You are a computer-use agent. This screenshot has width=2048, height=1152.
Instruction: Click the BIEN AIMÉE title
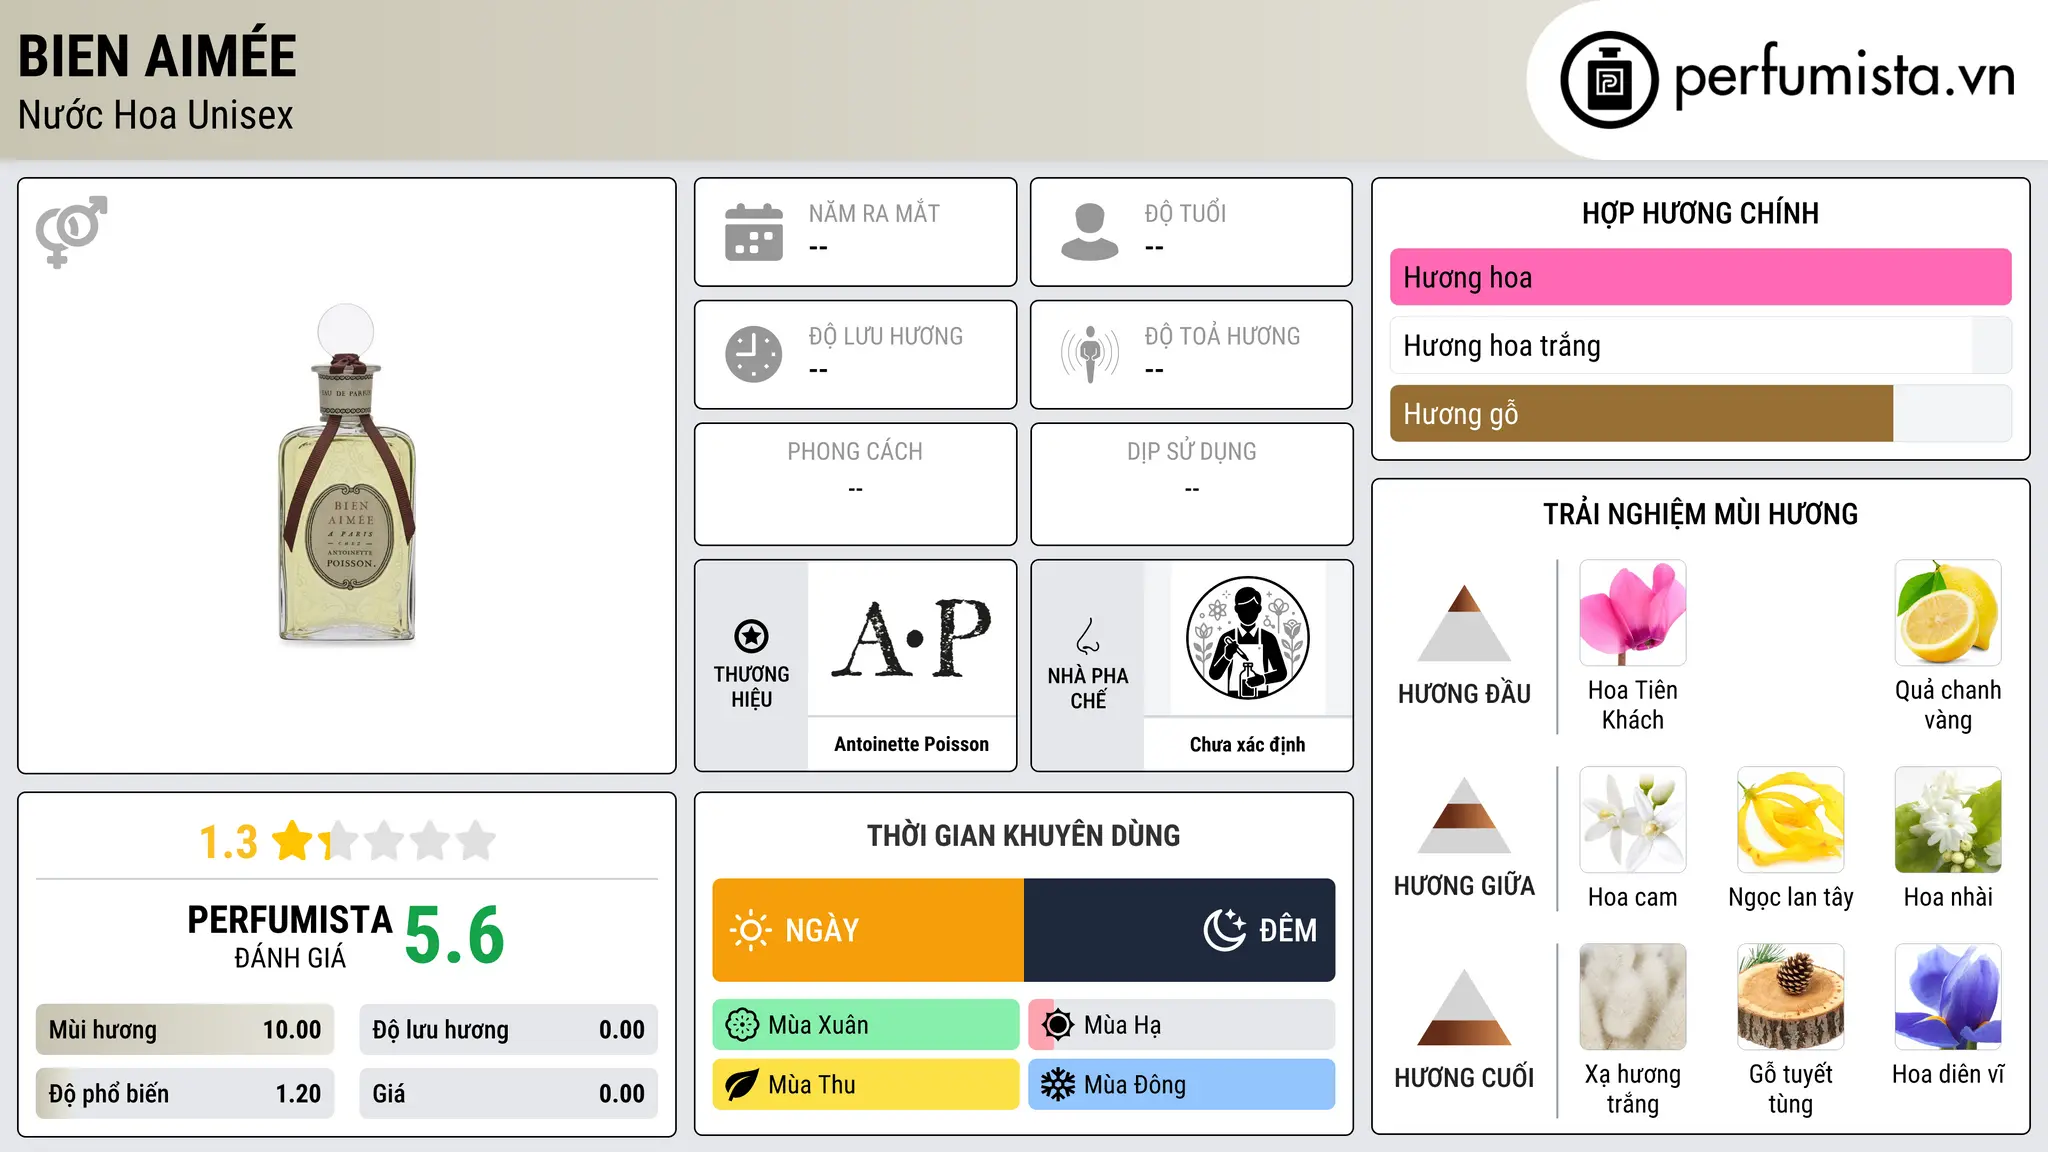[157, 56]
